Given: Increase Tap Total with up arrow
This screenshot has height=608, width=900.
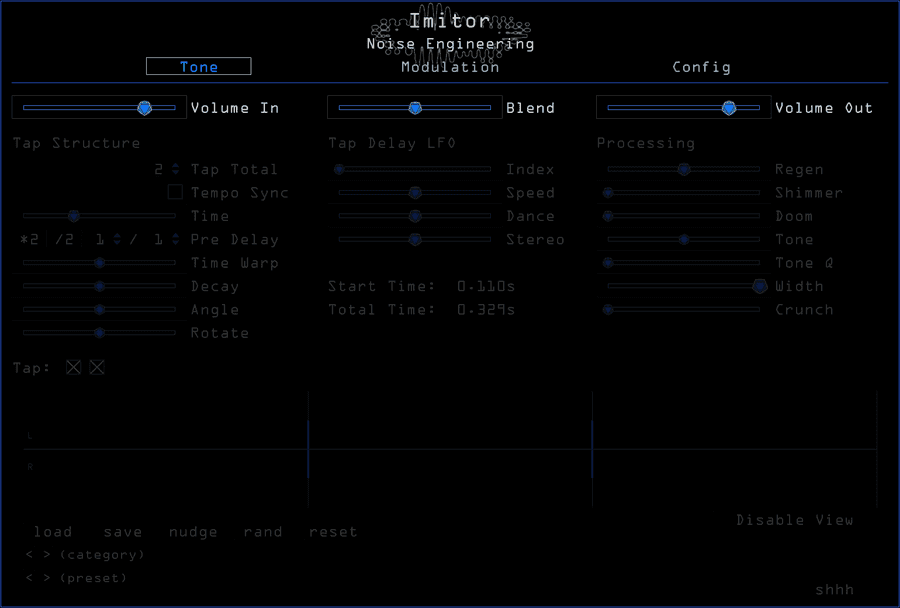Looking at the screenshot, I should coord(176,166).
